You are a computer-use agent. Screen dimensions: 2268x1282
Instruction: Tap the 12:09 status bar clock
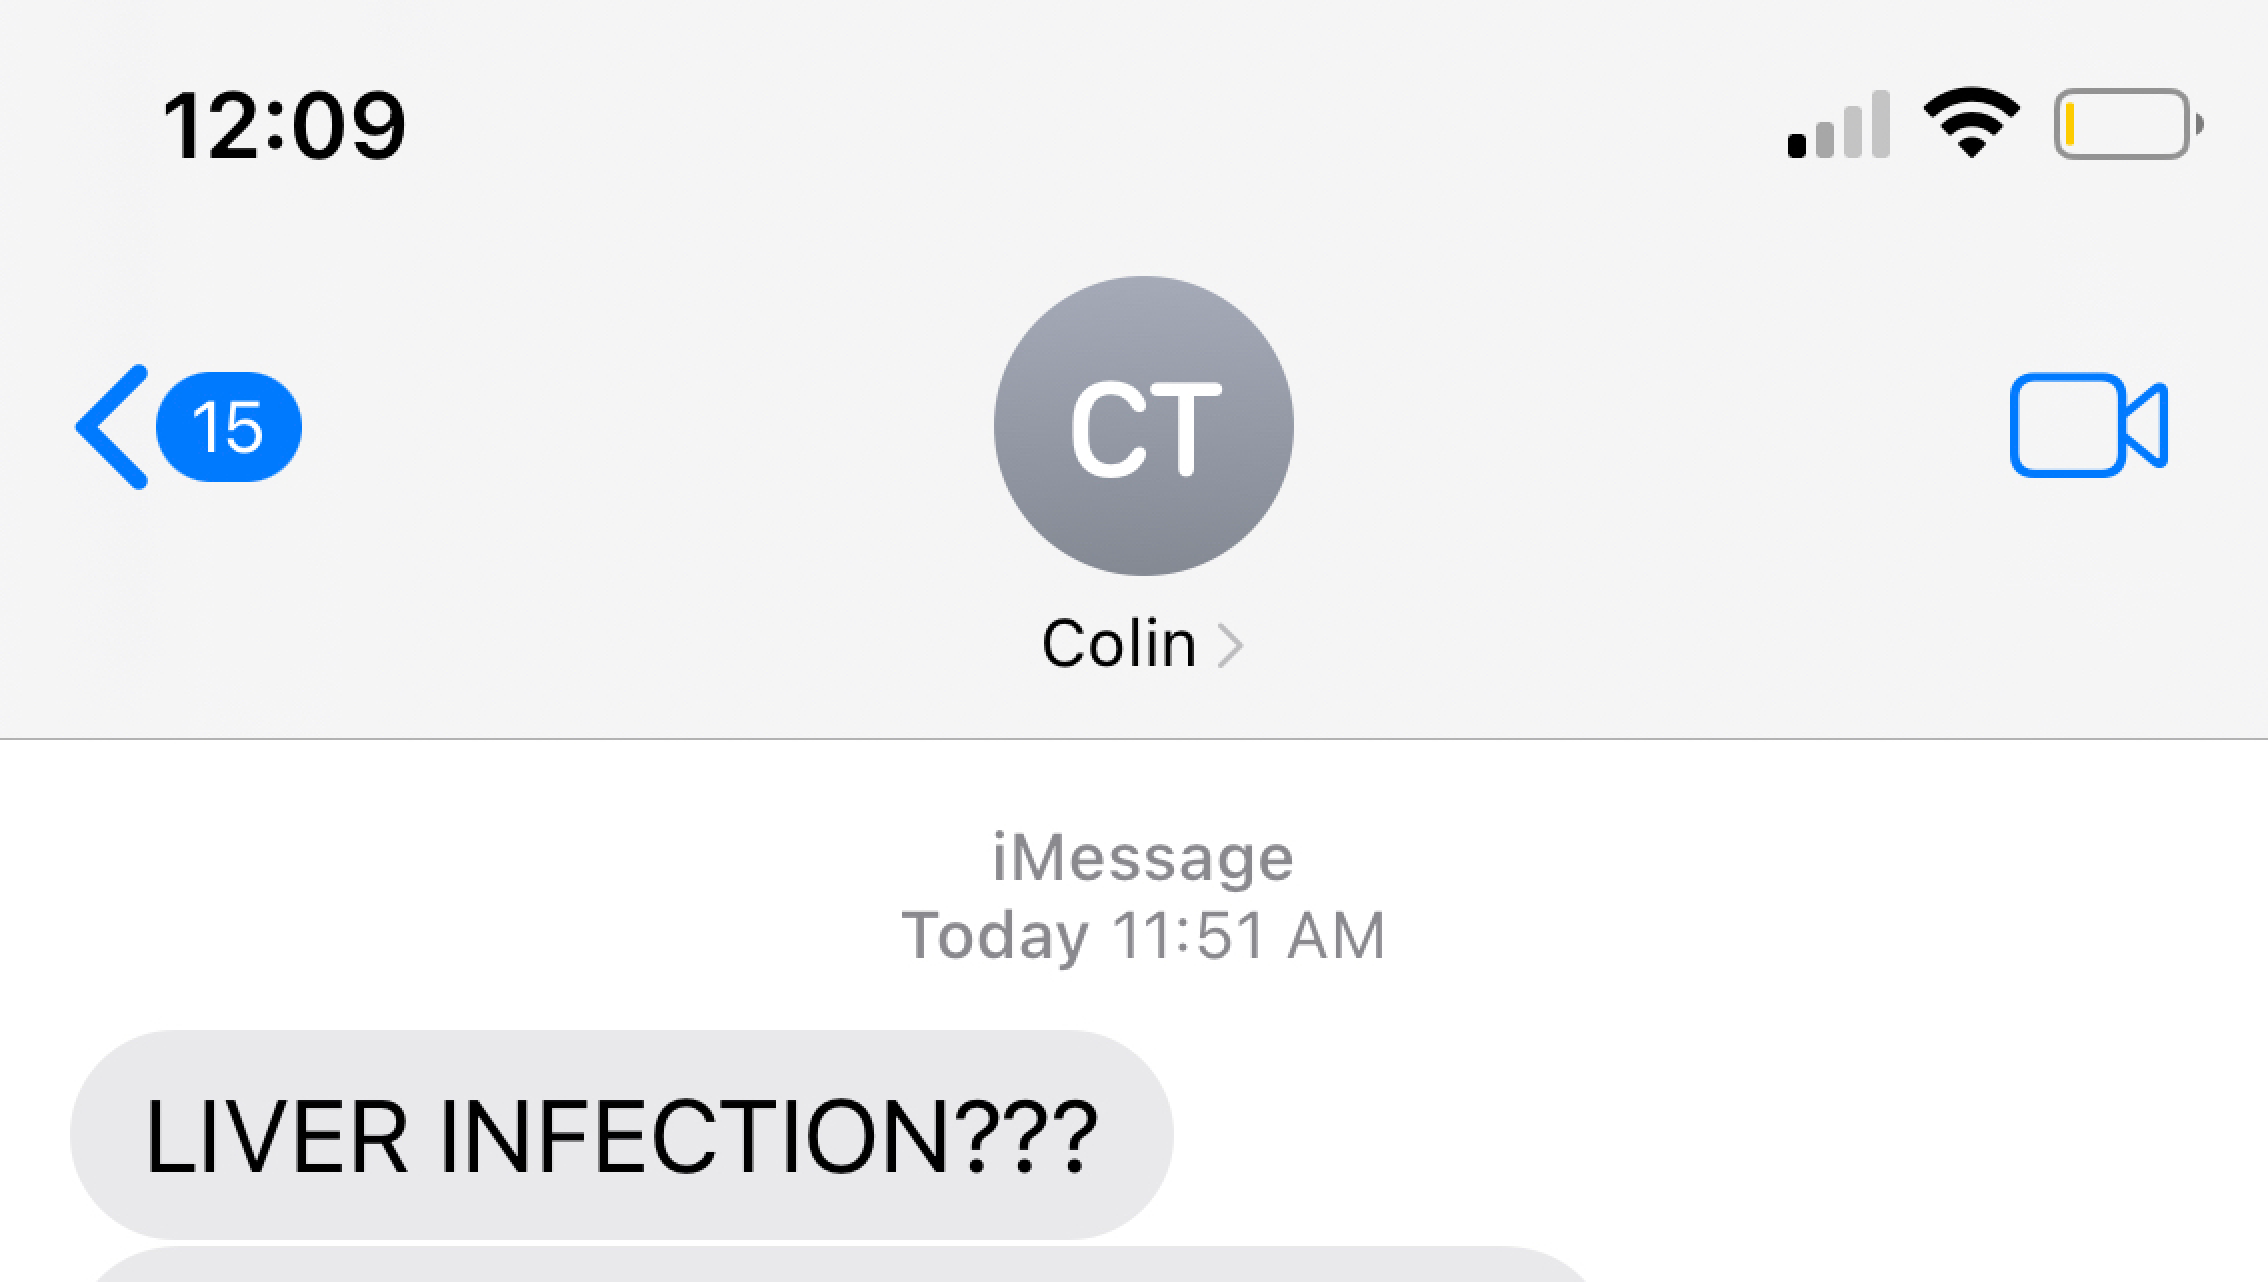click(284, 126)
